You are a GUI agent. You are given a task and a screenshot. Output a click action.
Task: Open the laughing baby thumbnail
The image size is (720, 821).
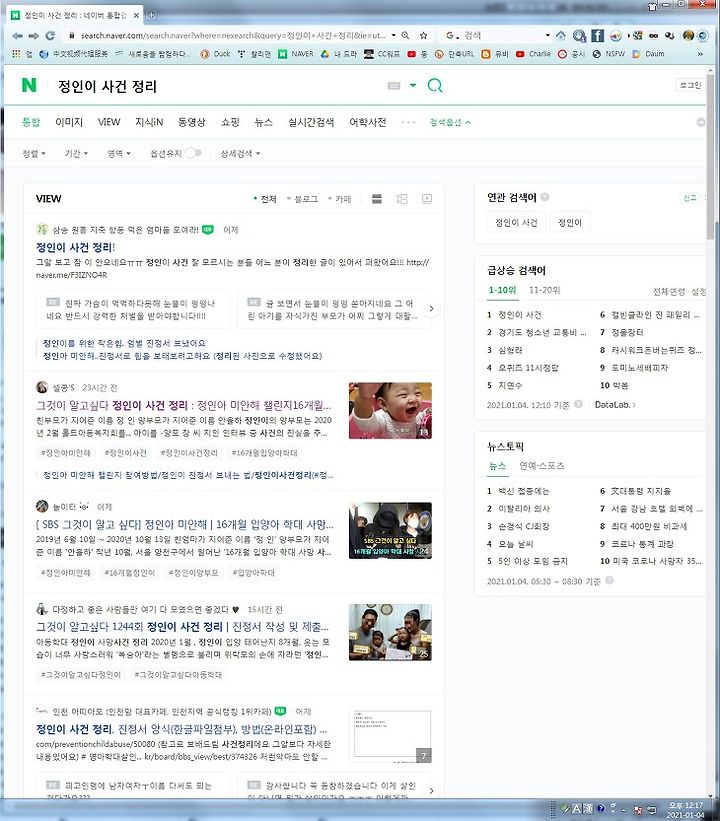pyautogui.click(x=390, y=410)
